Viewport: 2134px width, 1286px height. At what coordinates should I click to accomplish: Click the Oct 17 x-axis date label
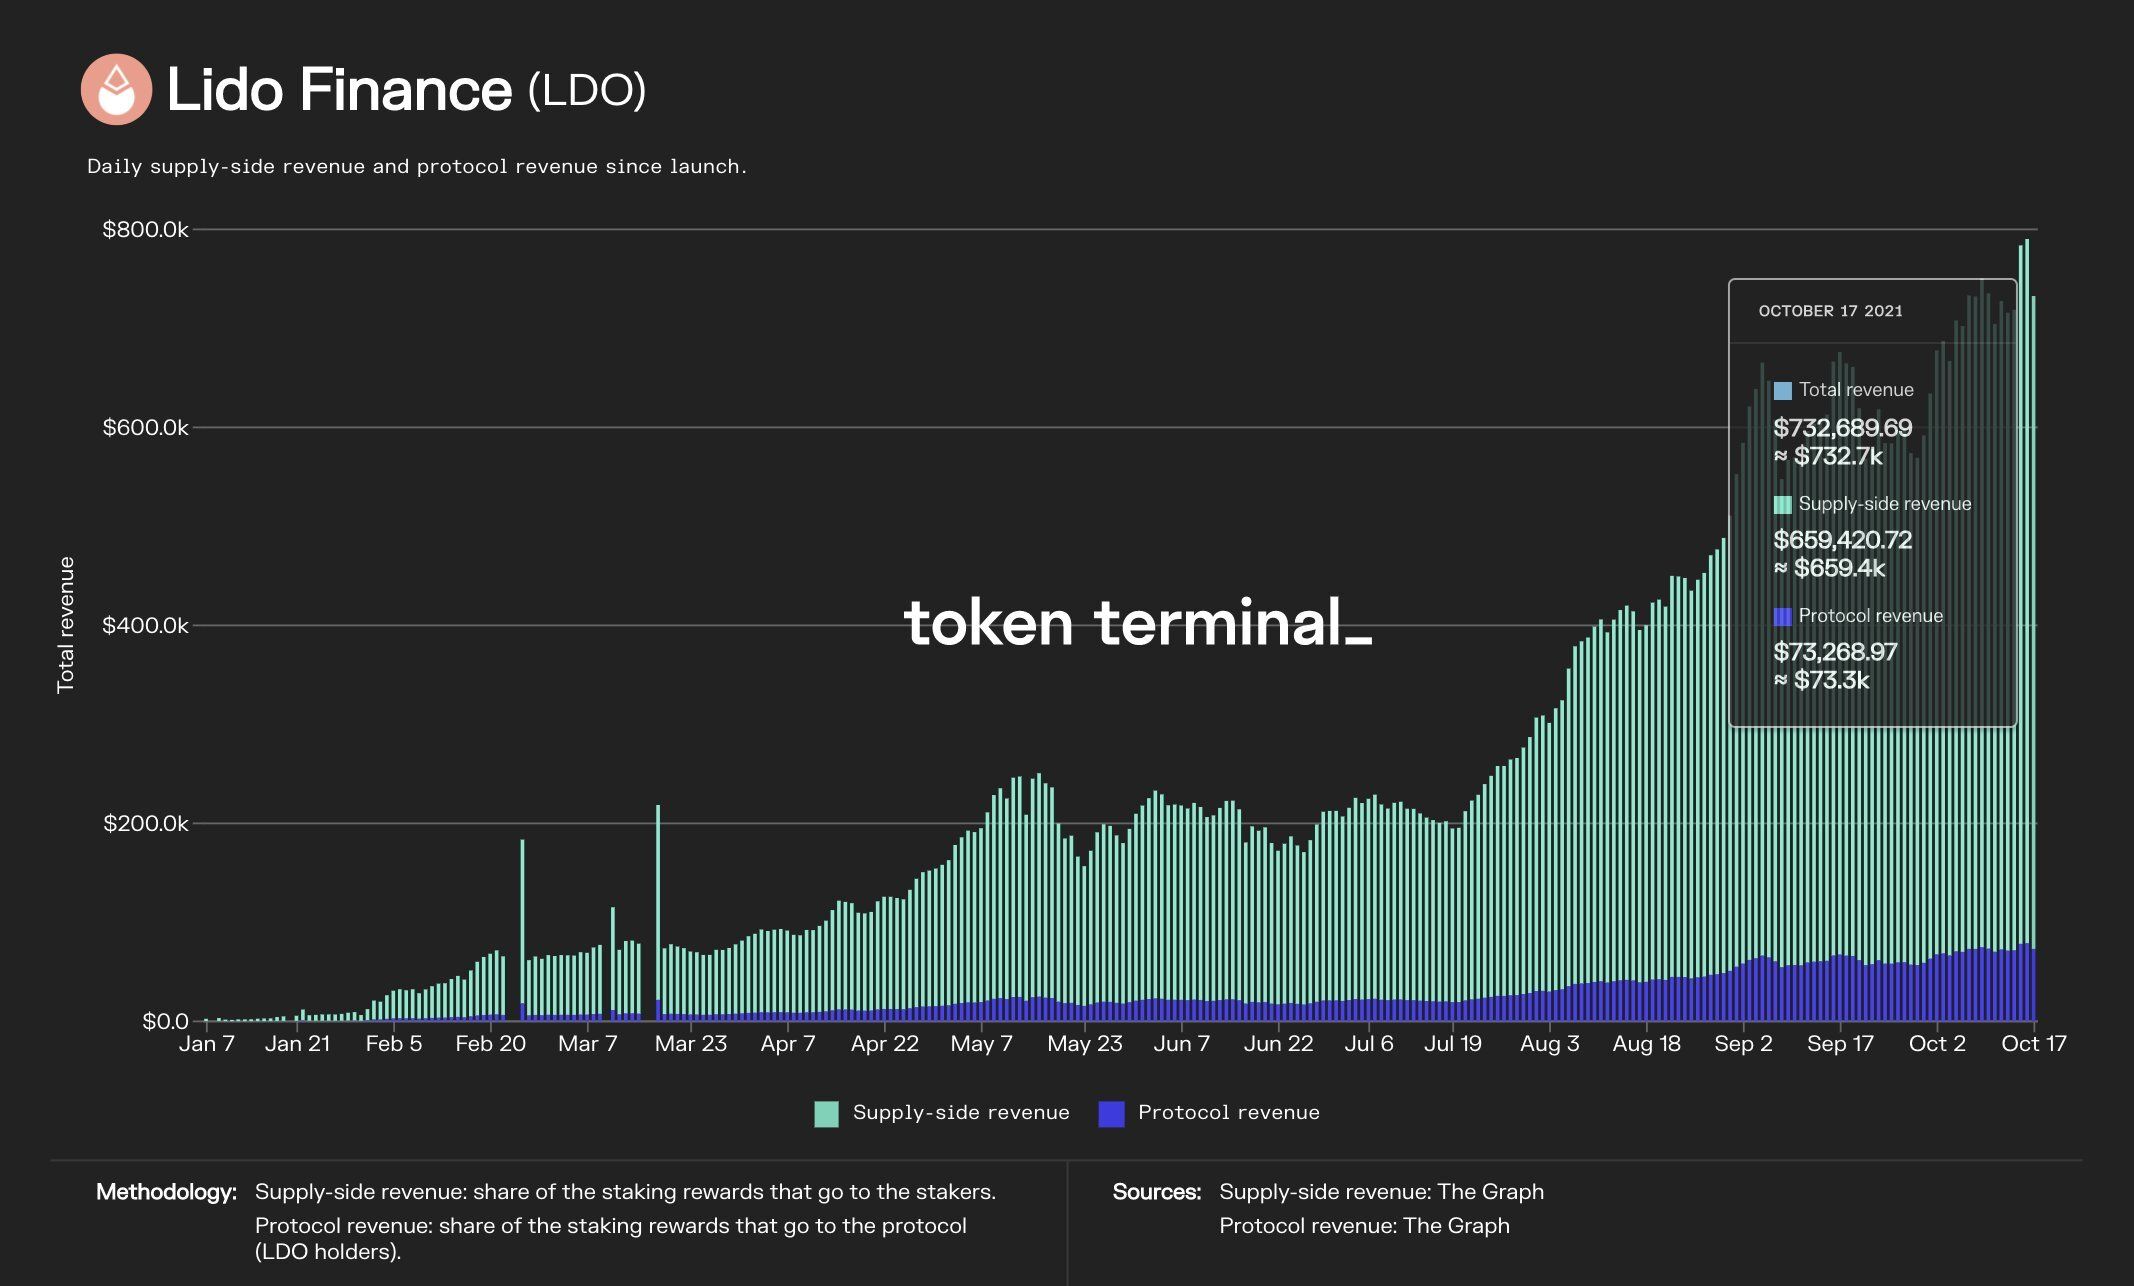tap(2033, 1044)
